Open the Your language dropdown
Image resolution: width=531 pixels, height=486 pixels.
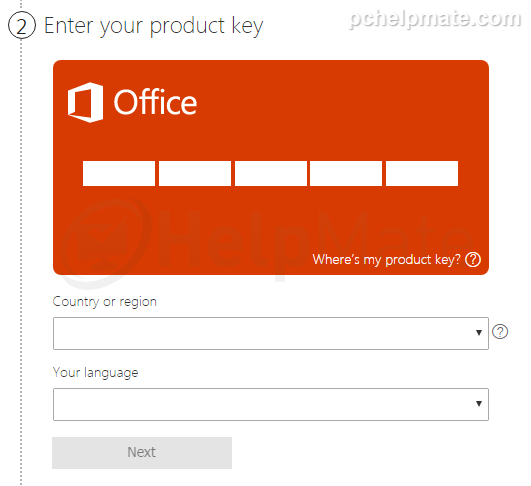(271, 404)
